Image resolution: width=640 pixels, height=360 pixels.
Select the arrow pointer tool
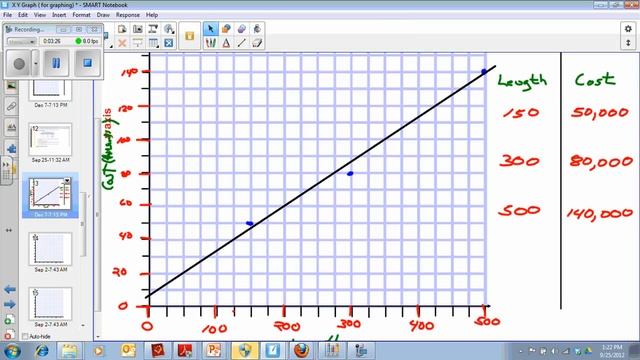[x=211, y=29]
